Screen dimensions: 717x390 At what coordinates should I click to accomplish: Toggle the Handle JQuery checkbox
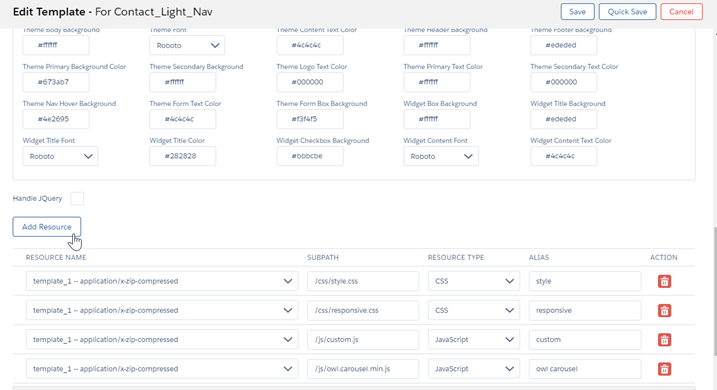77,198
